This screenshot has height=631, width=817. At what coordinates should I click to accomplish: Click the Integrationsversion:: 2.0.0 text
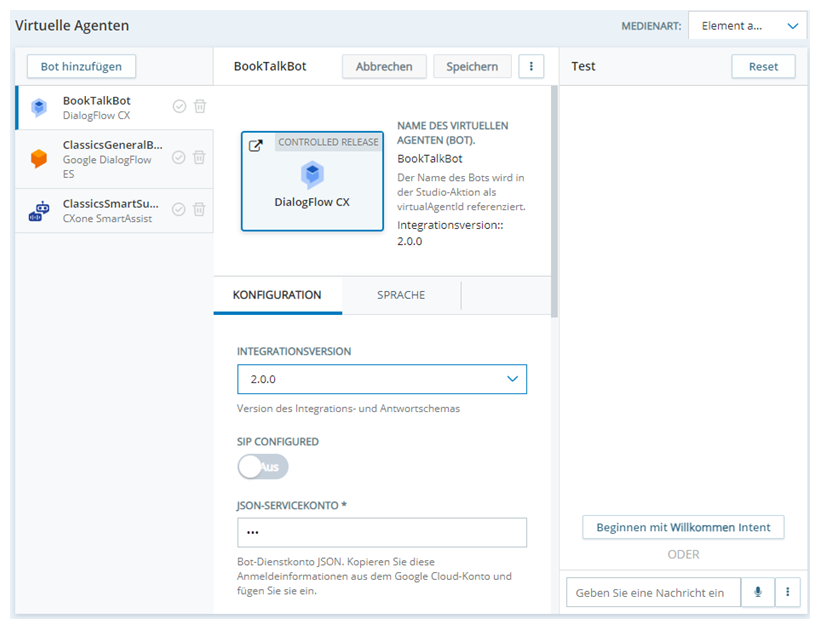click(450, 233)
